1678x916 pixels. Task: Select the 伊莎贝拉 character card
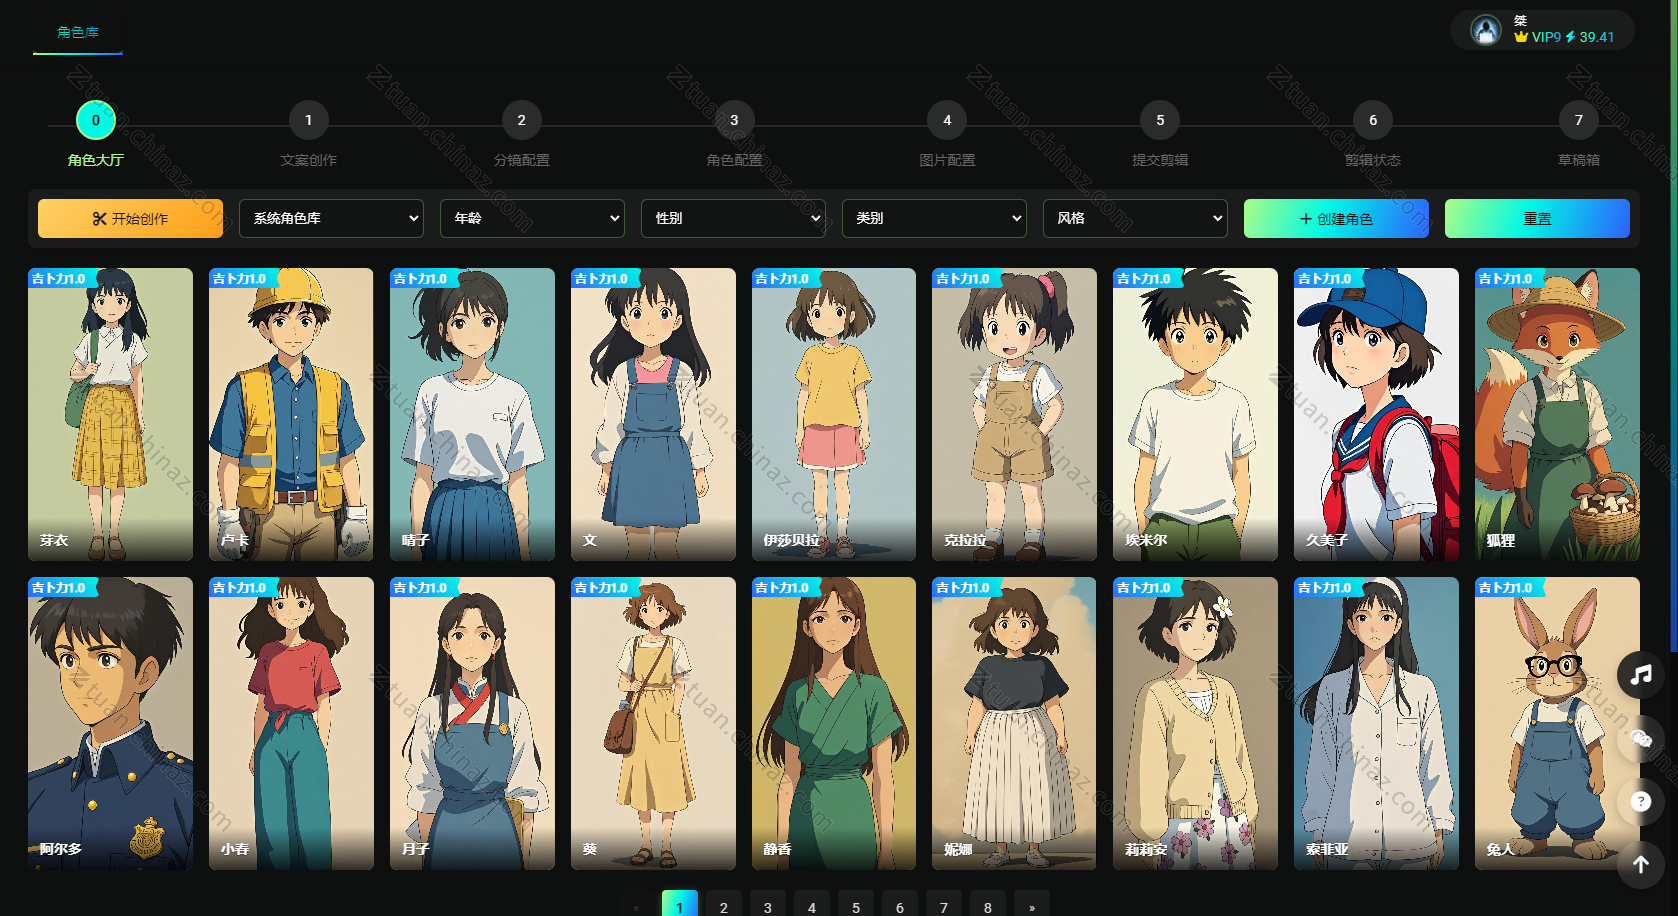click(834, 414)
